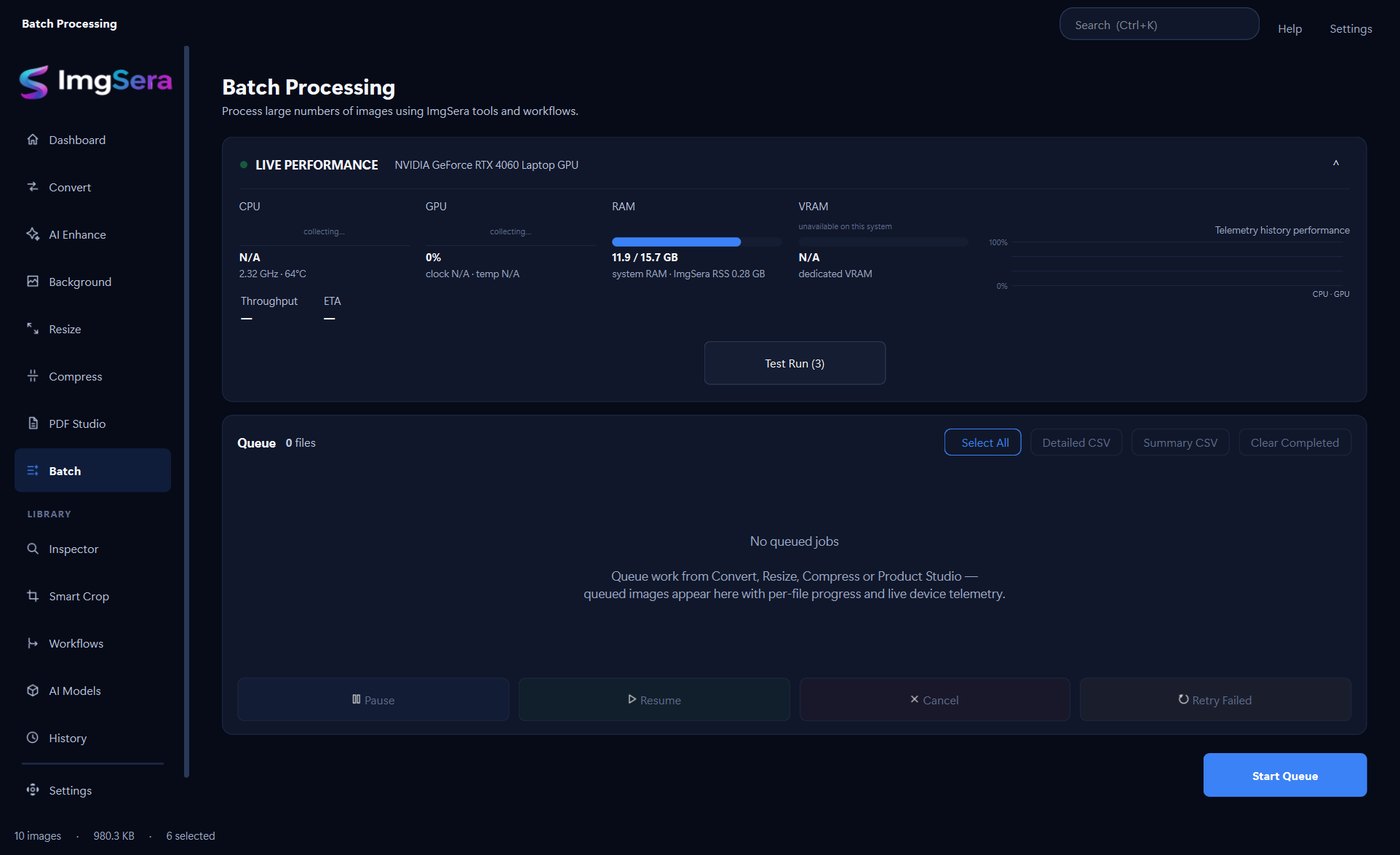This screenshot has width=1400, height=855.
Task: Click the "No queued jobs" message
Action: click(x=794, y=541)
